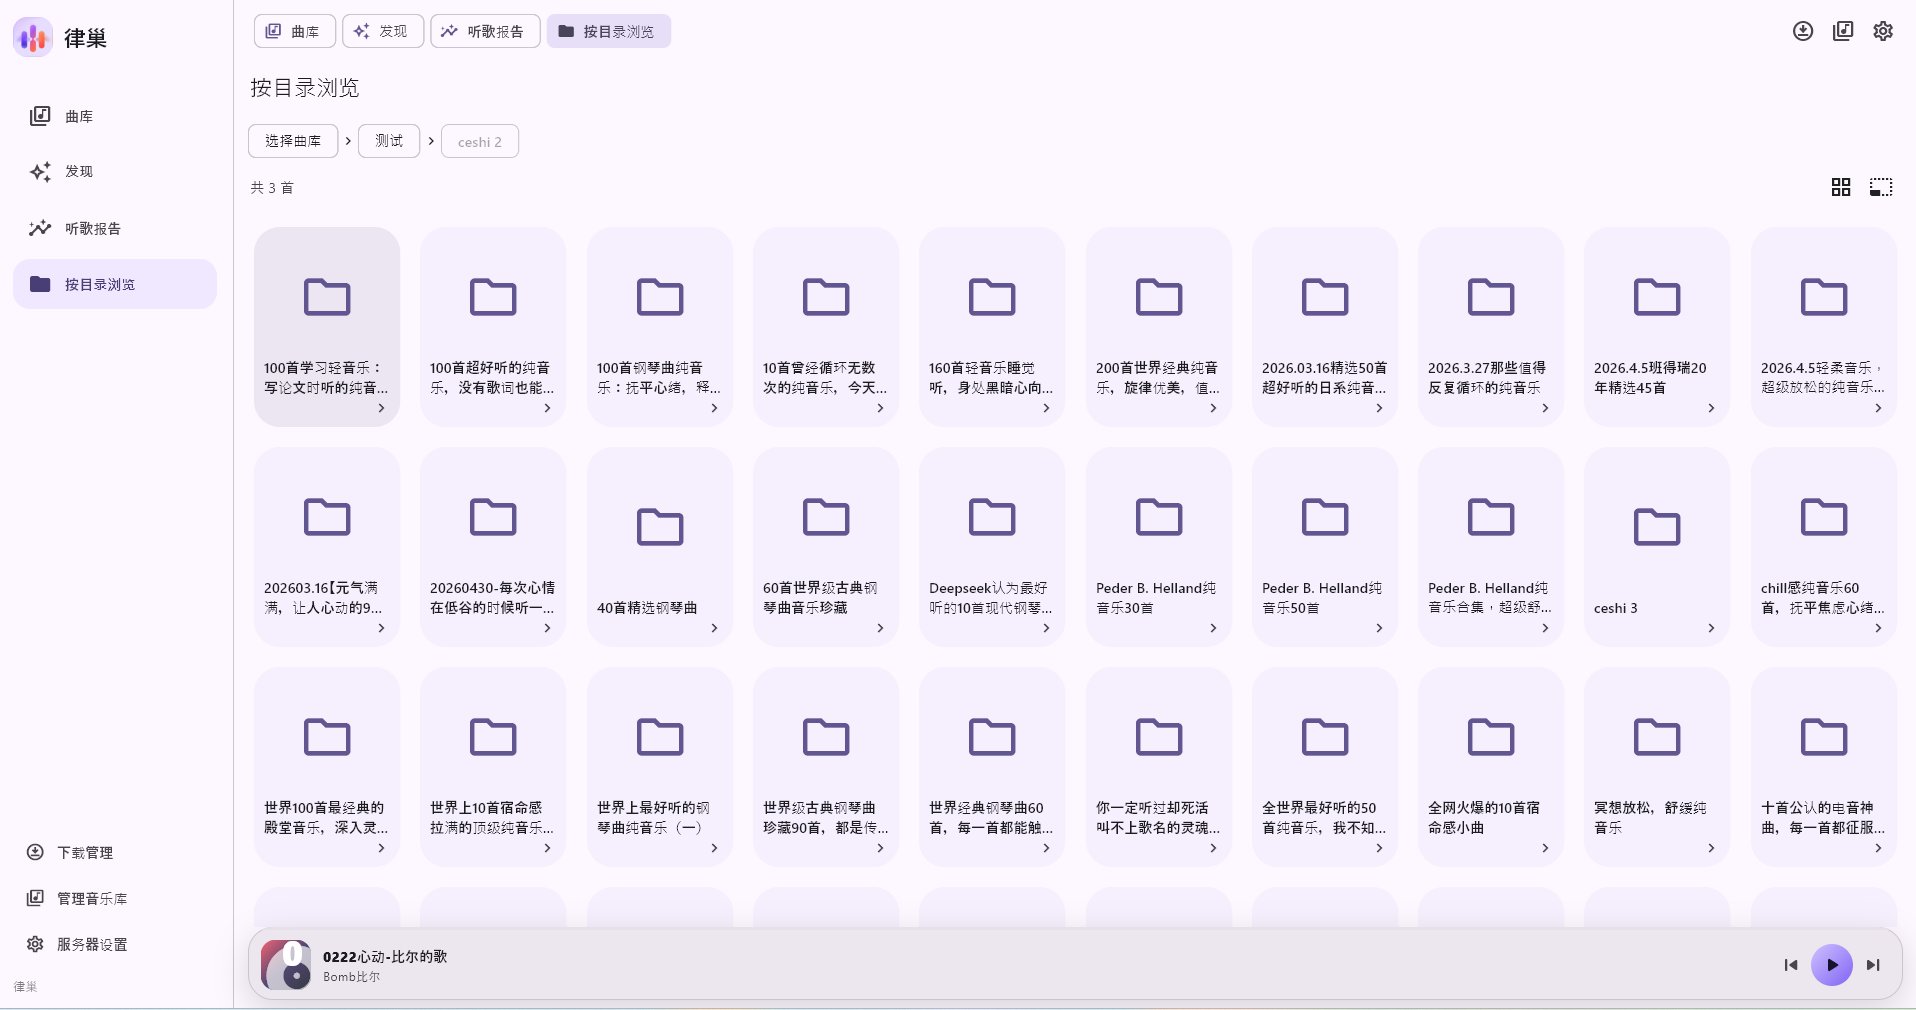This screenshot has width=1916, height=1010.
Task: Open album cover of 0222心动-比尔的歌
Action: point(286,965)
